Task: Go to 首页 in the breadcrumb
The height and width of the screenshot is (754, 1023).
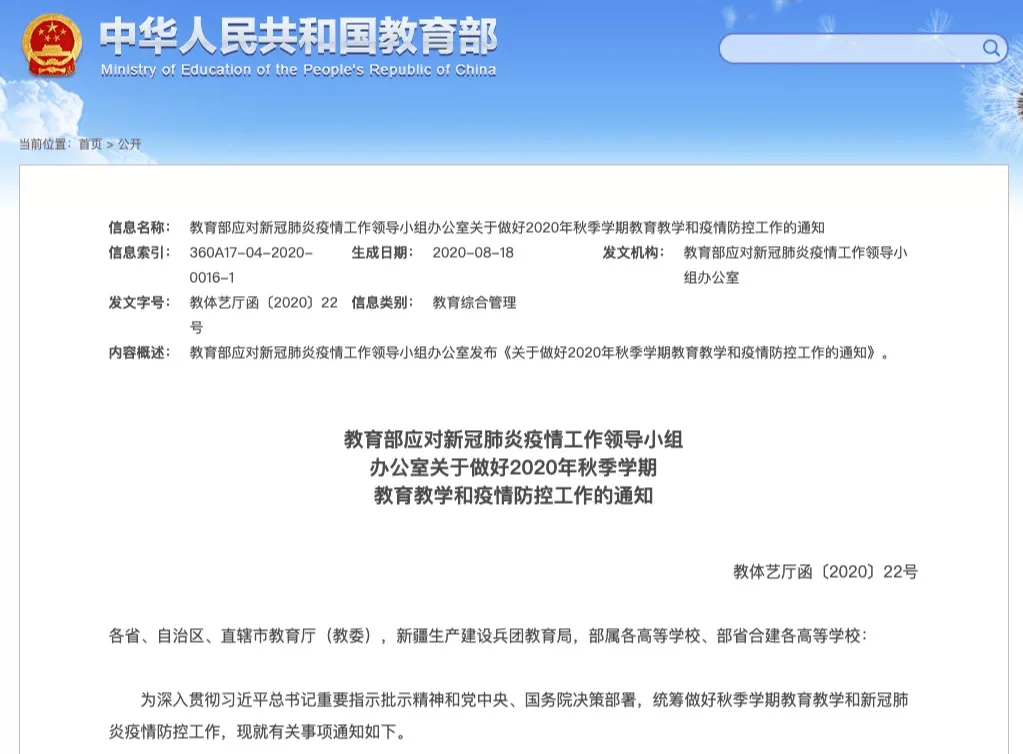Action: click(x=90, y=144)
